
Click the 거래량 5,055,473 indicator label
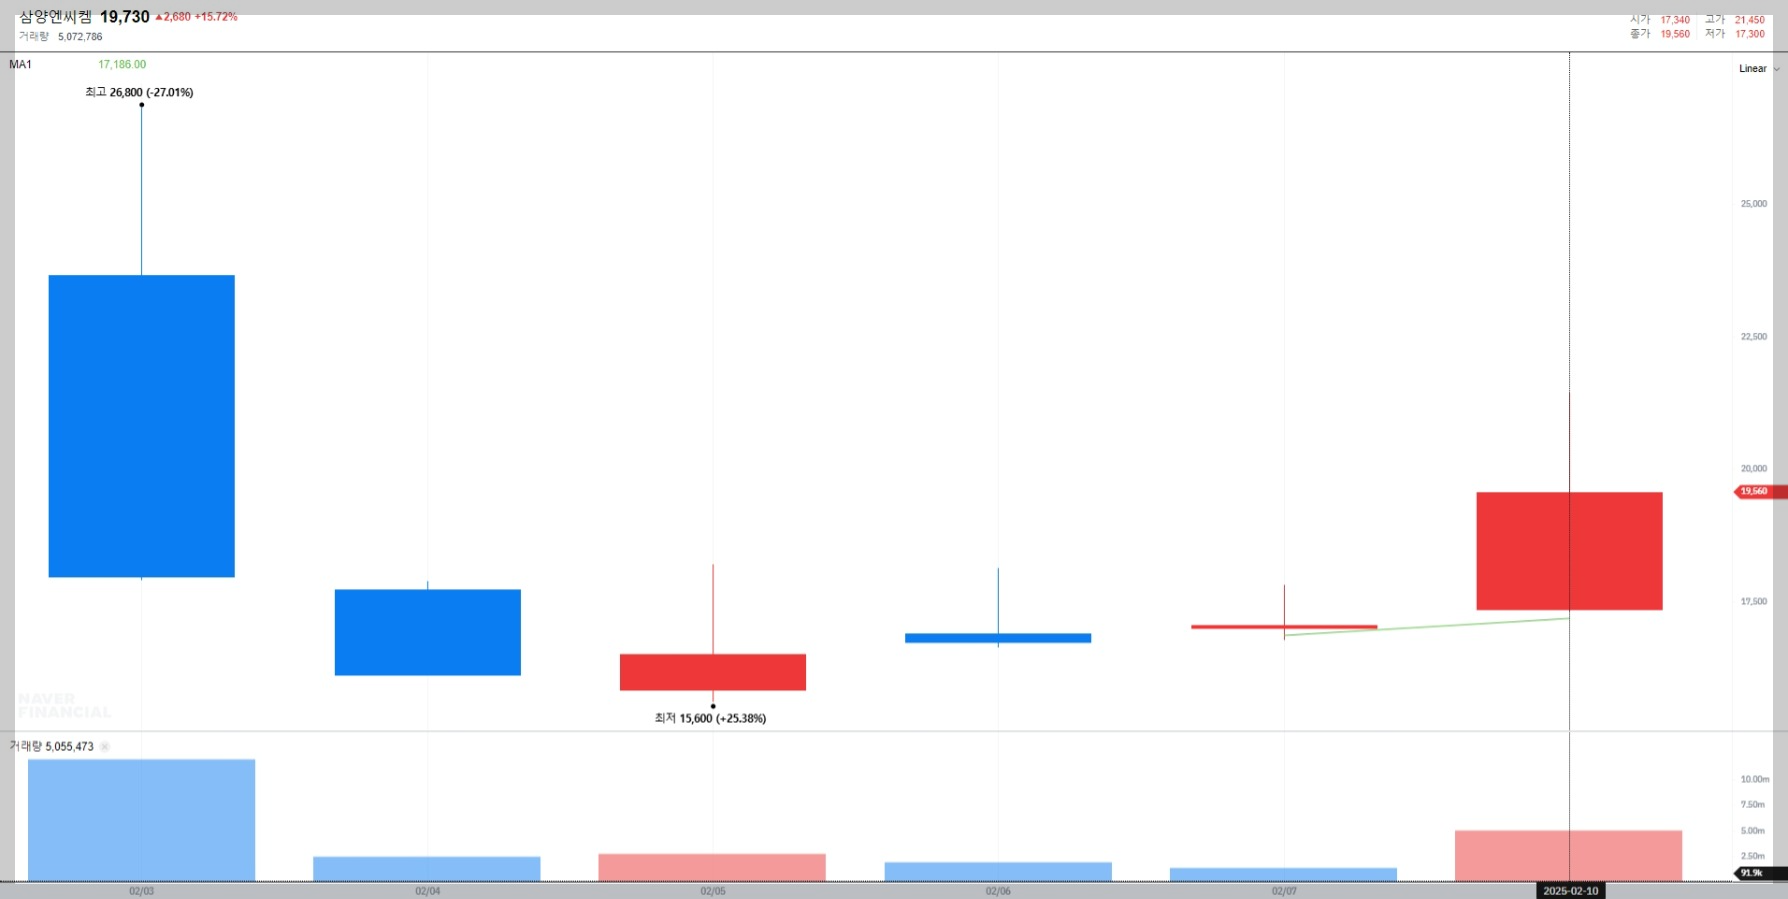pyautogui.click(x=52, y=747)
